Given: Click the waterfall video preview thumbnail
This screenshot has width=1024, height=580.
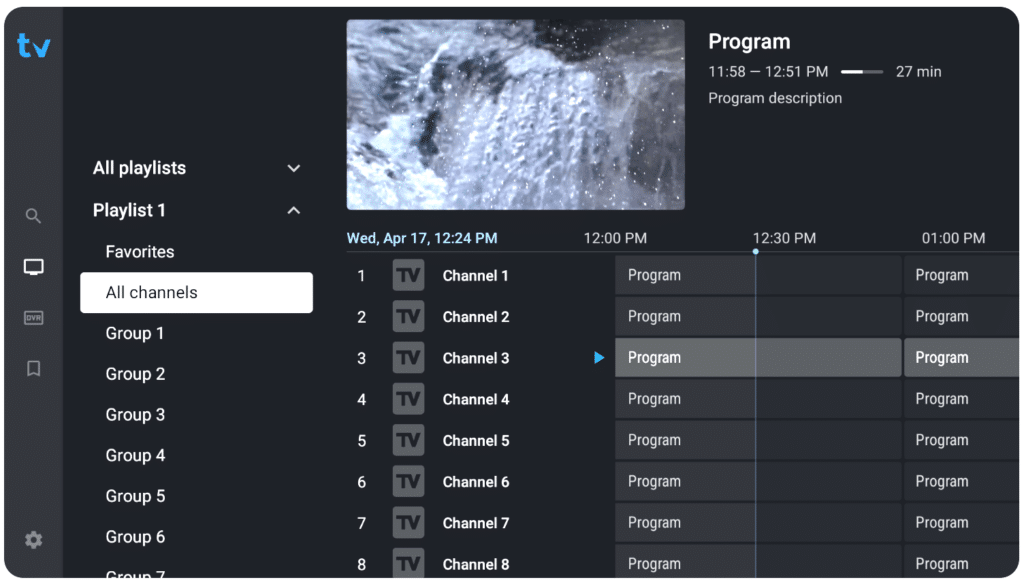Looking at the screenshot, I should [515, 114].
